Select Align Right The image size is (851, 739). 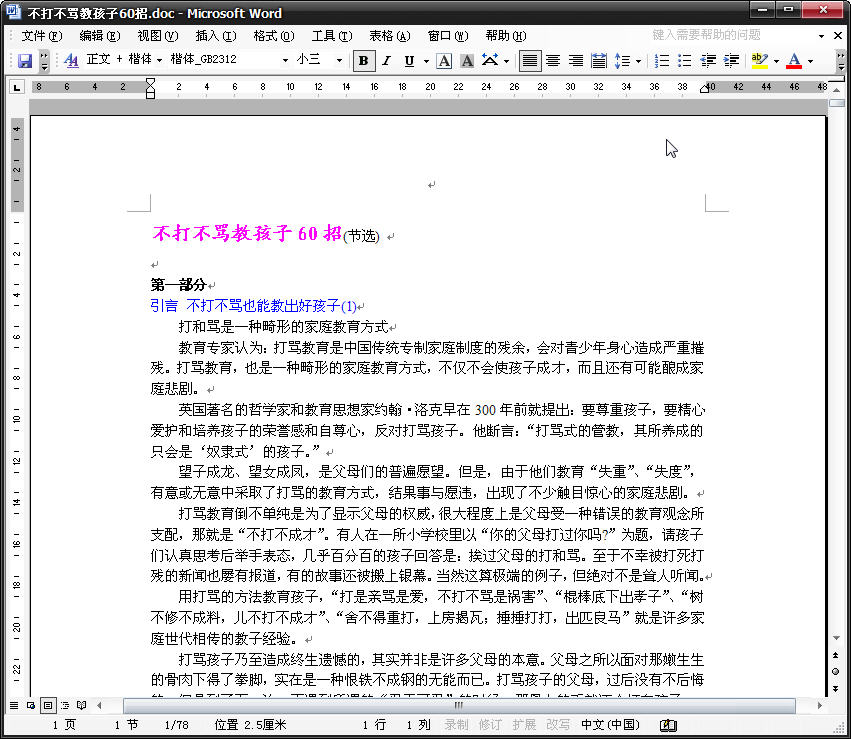tap(576, 60)
